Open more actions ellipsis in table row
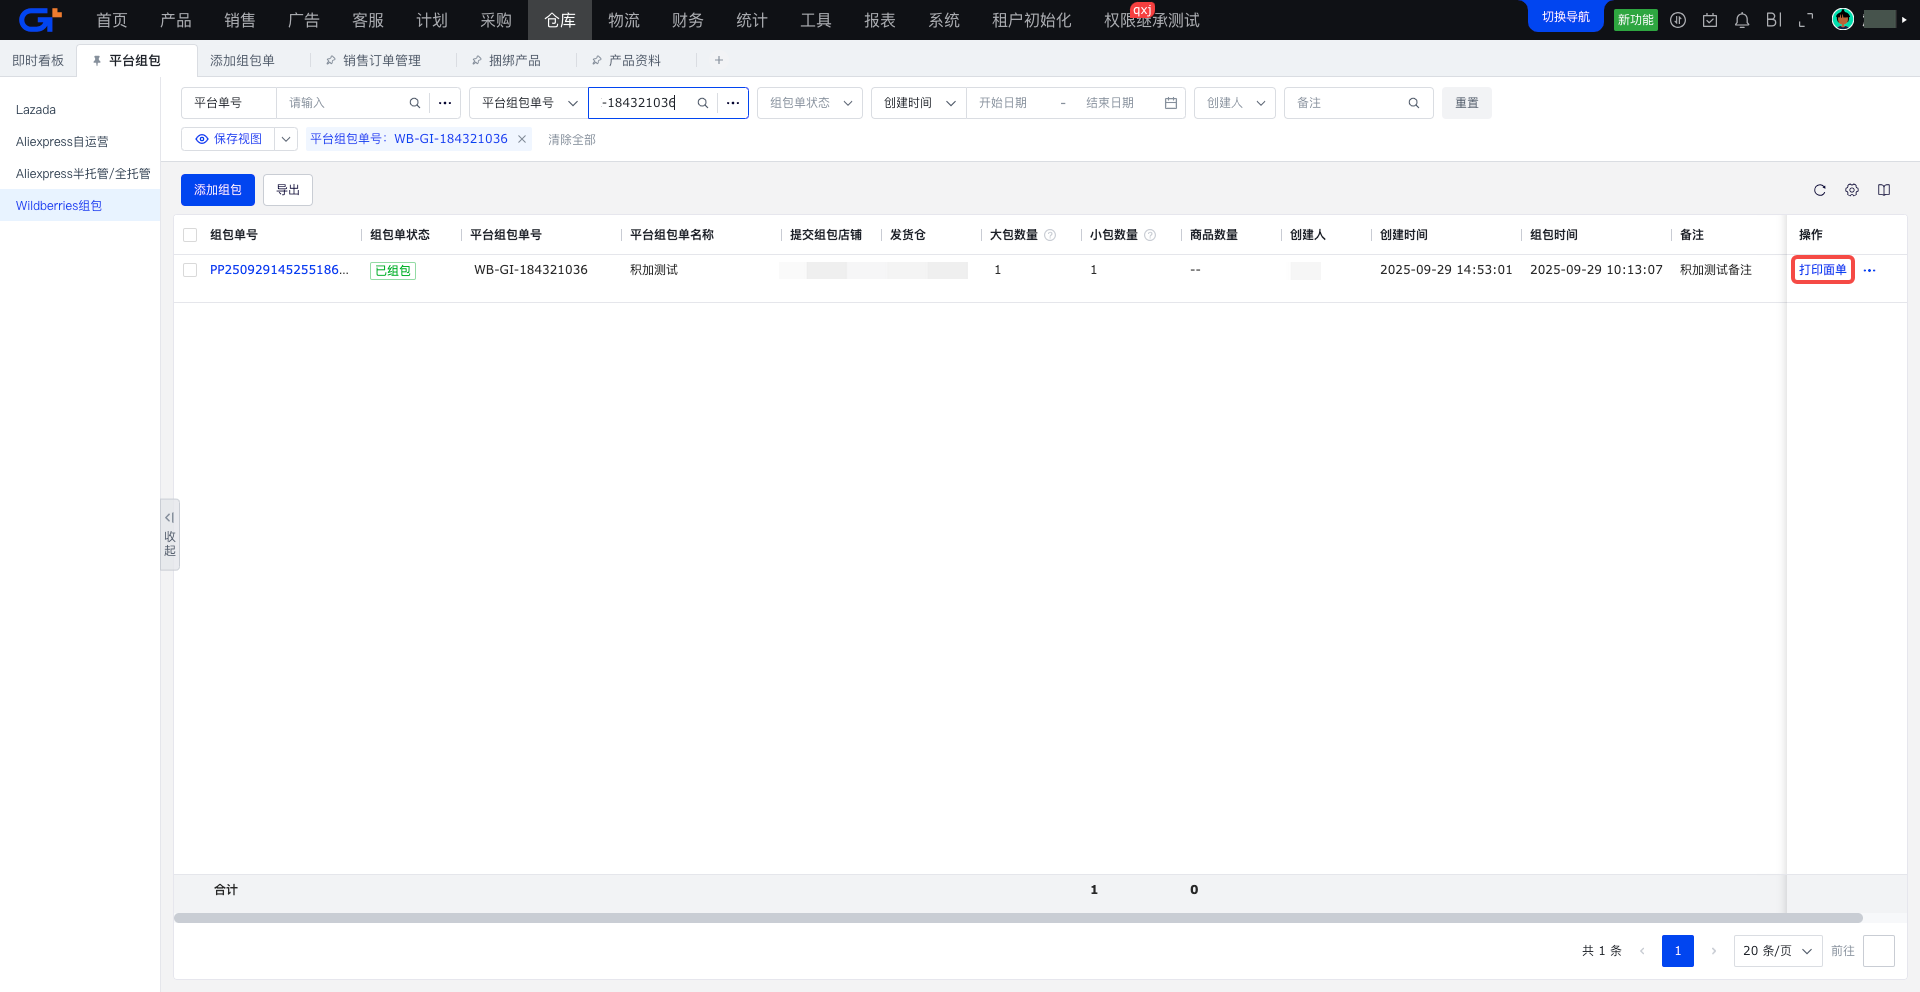This screenshot has height=992, width=1920. (x=1870, y=270)
